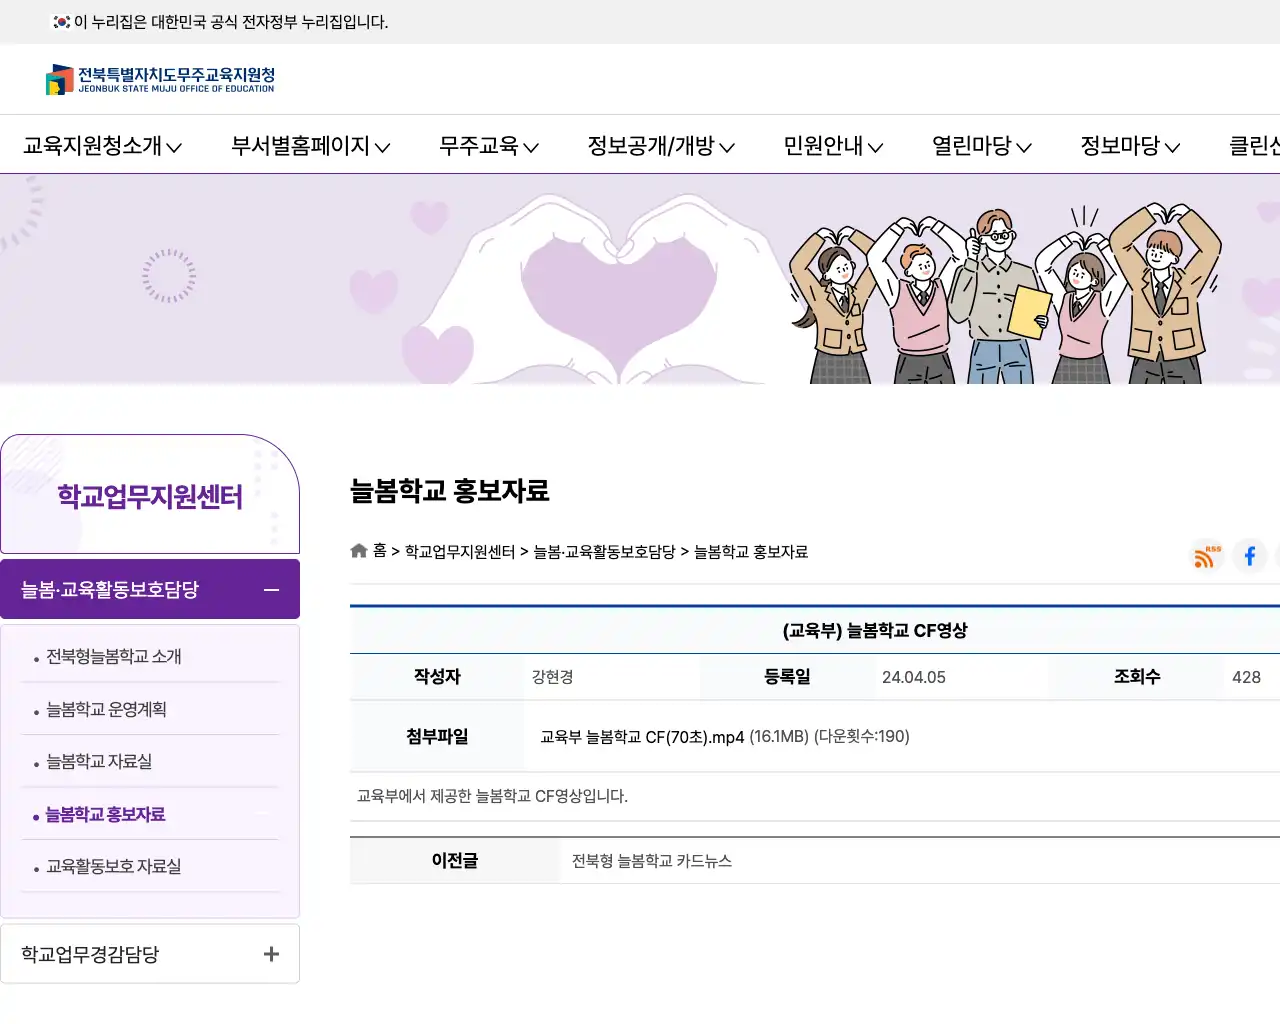Open the 민원안내 navigation menu

coord(833,146)
